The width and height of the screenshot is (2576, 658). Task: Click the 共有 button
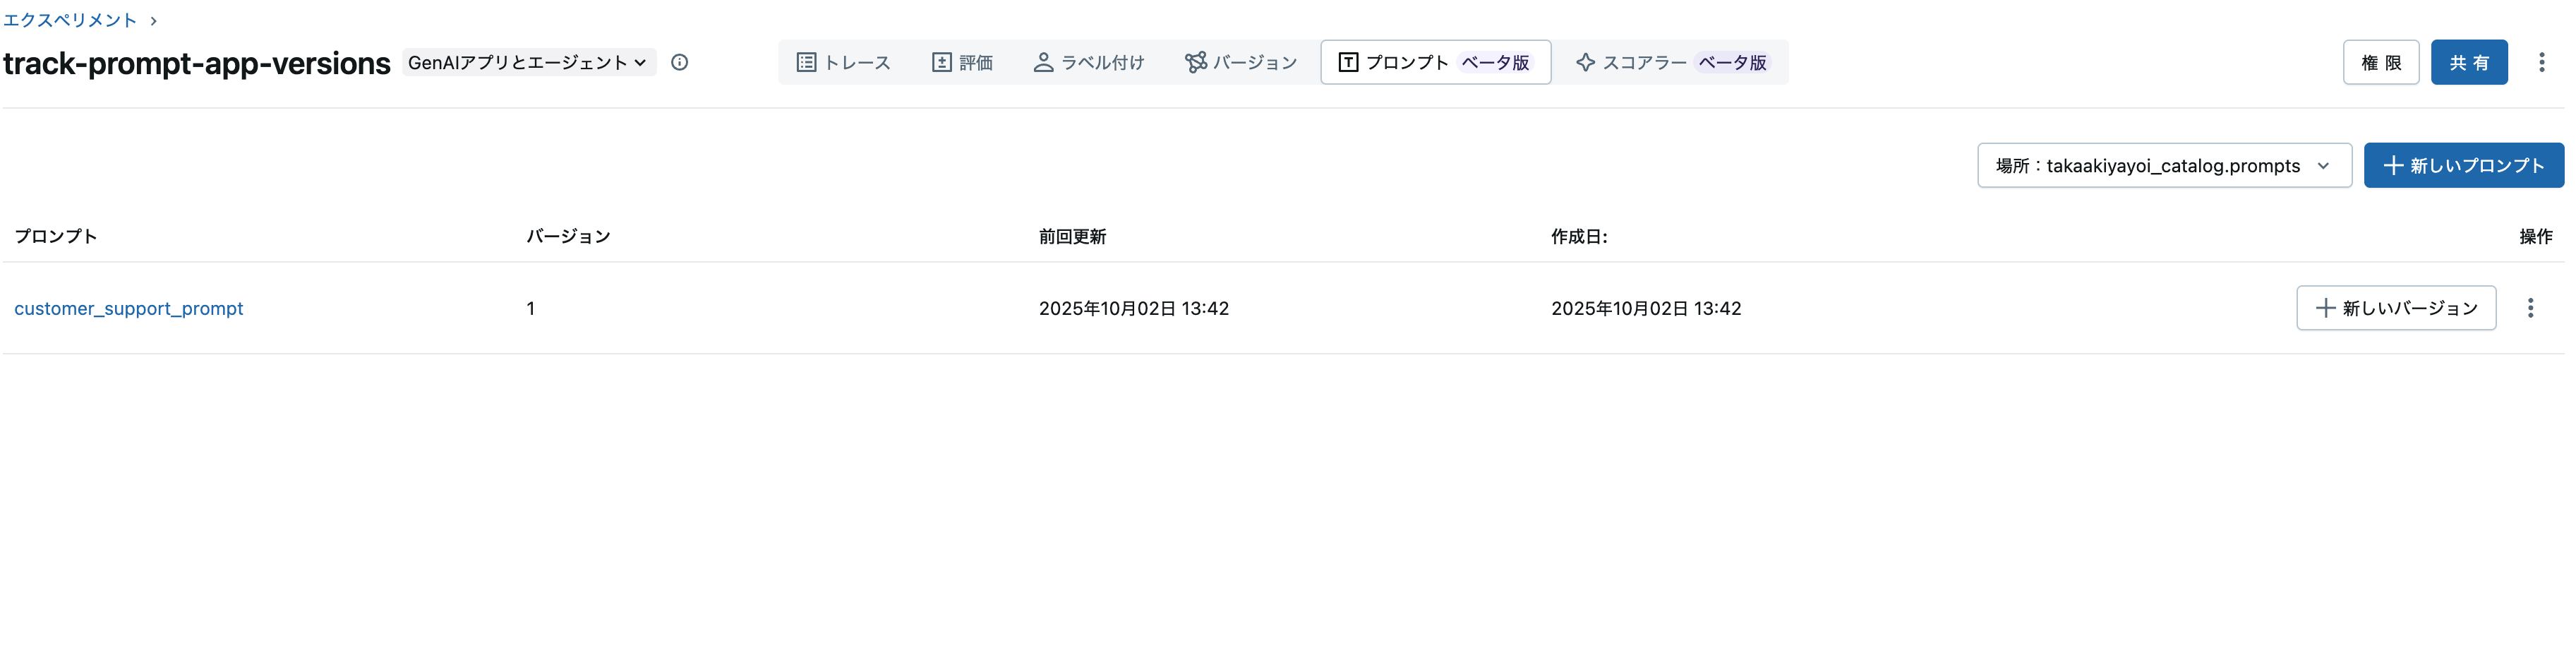(2469, 62)
